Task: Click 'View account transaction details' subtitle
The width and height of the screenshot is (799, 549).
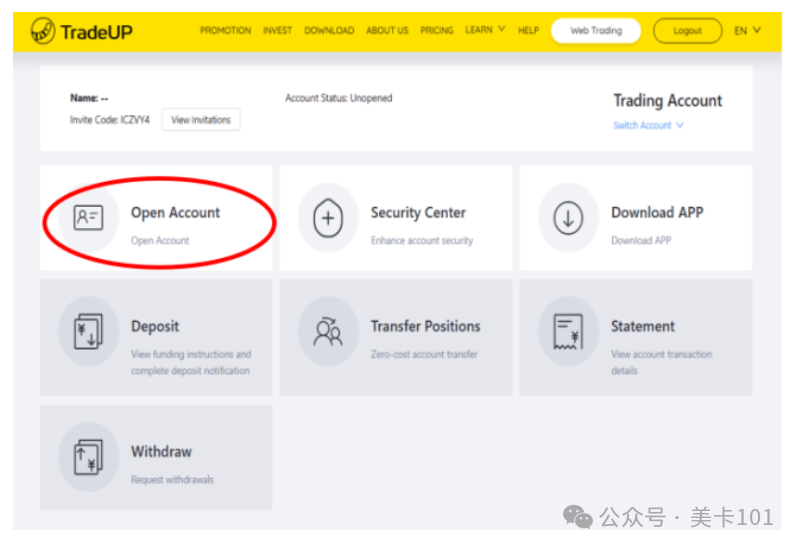Action: tap(661, 362)
